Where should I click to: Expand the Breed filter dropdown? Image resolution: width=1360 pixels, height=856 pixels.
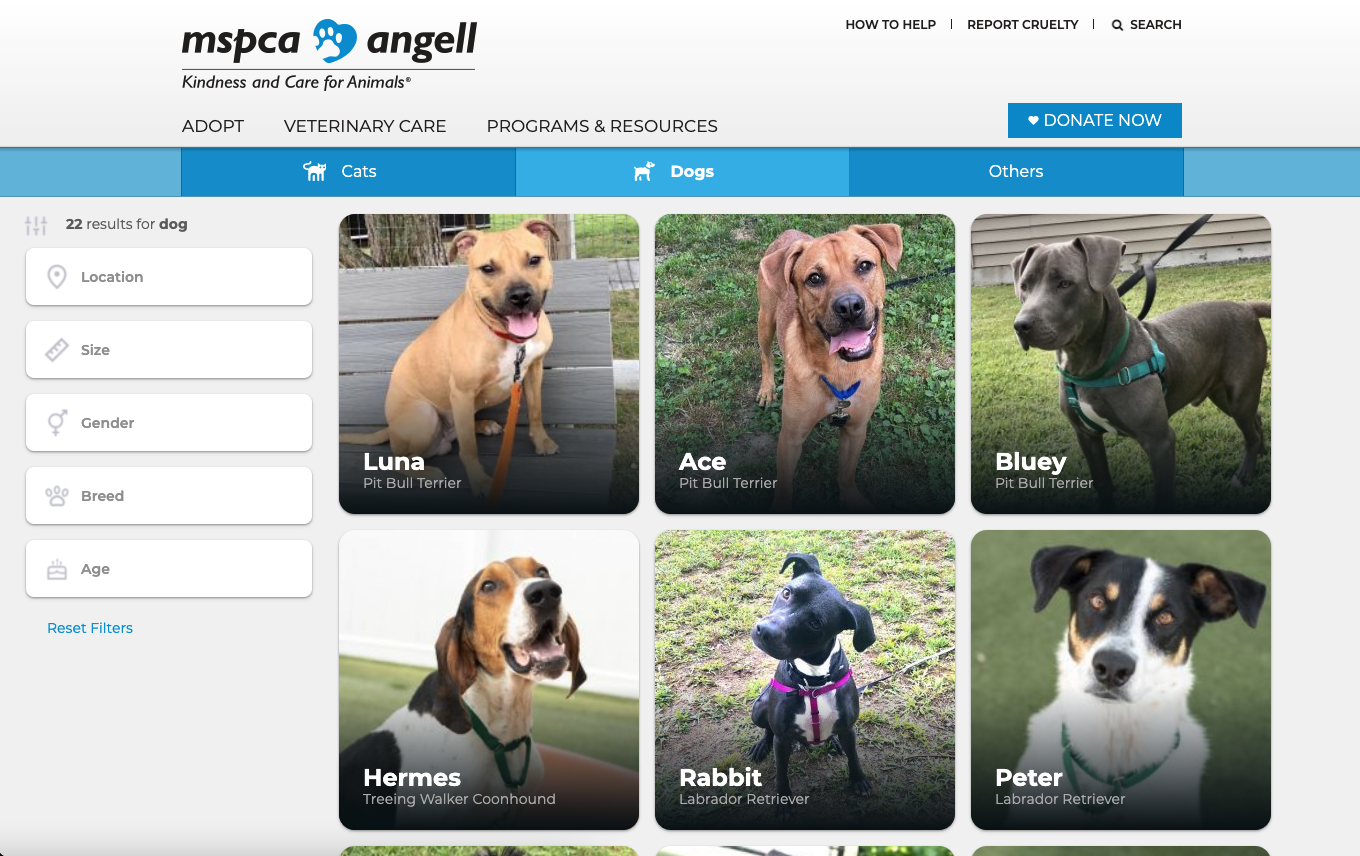(169, 496)
